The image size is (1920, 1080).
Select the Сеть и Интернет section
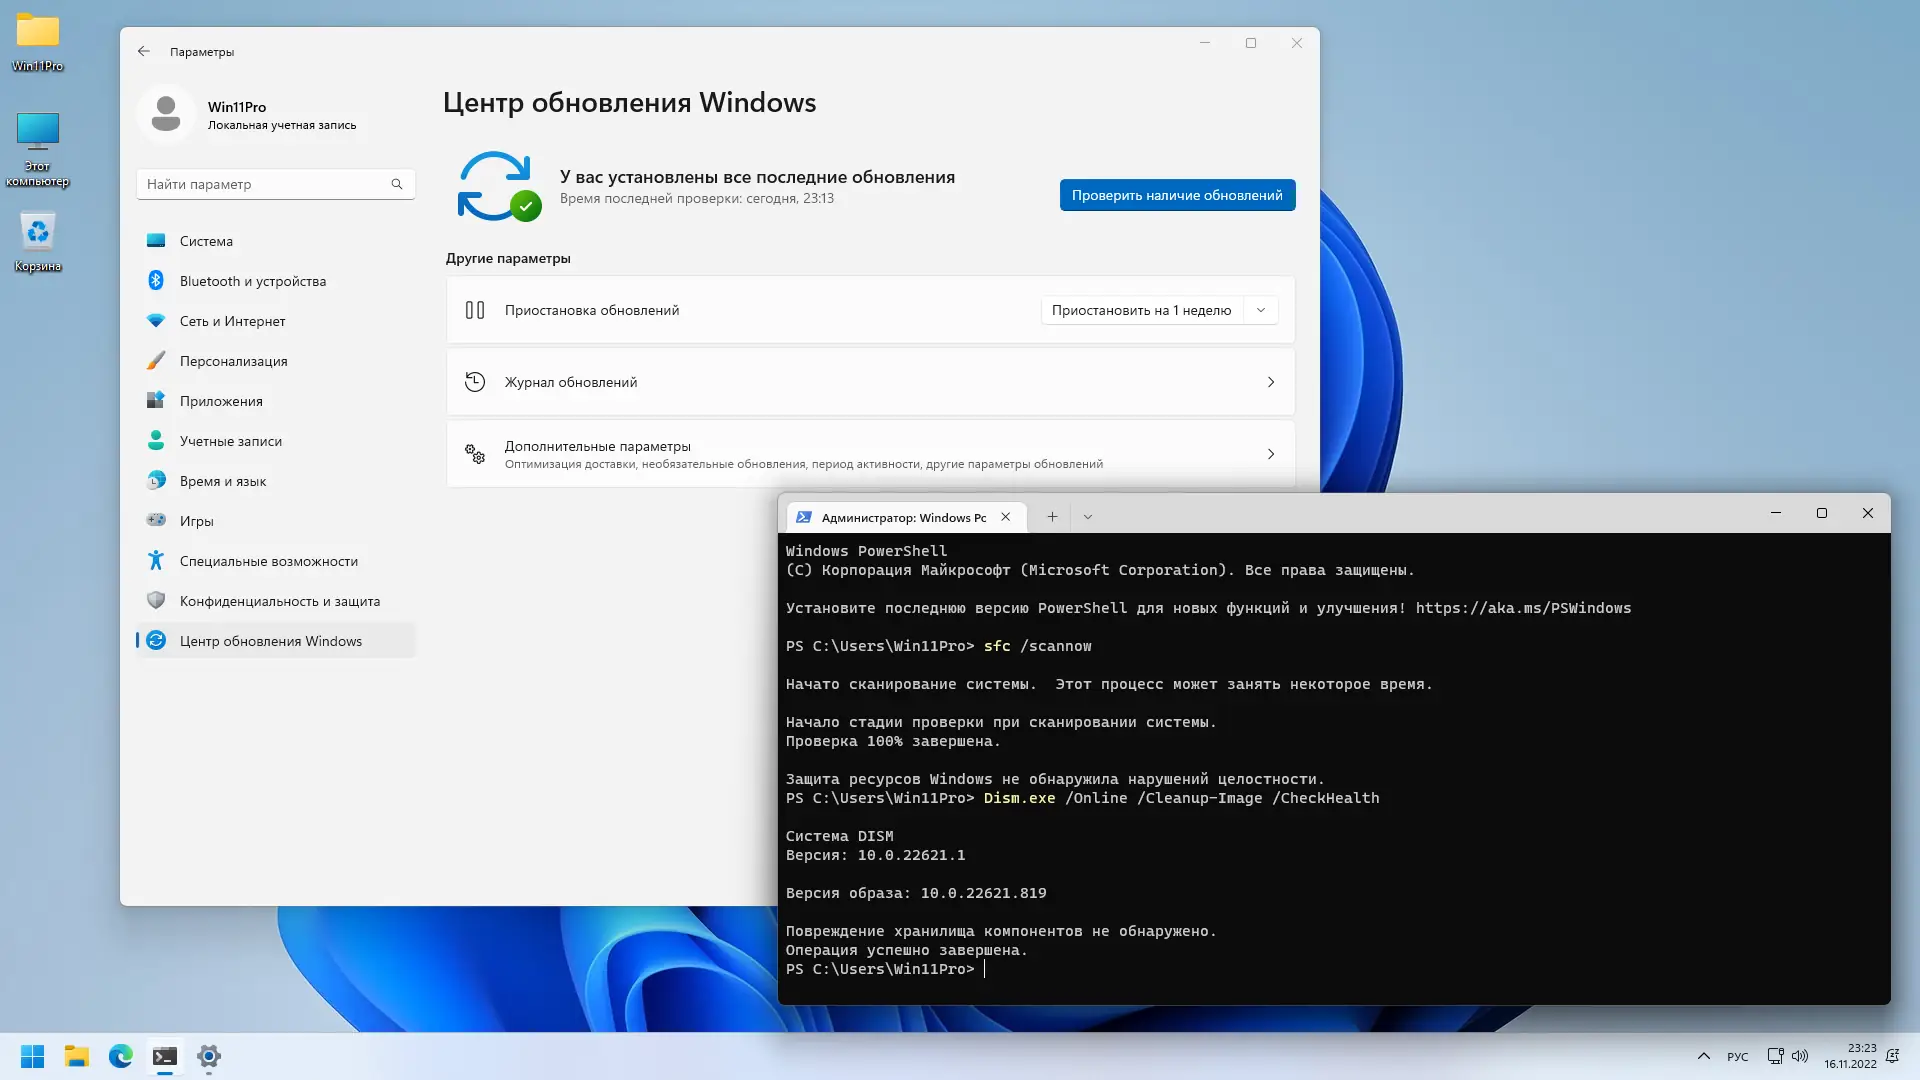(x=233, y=321)
